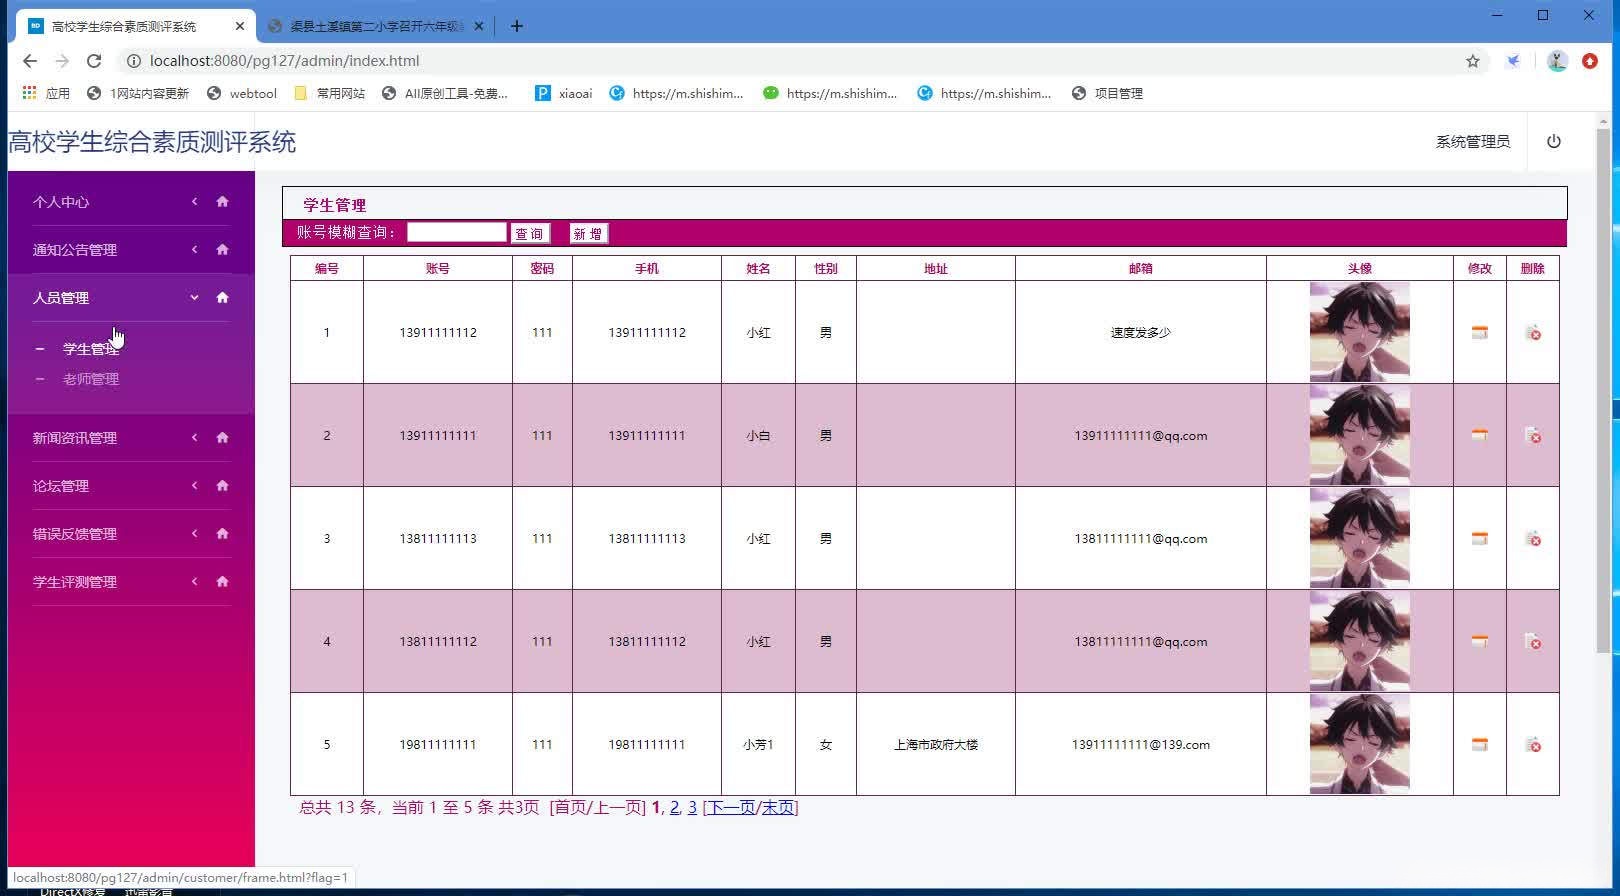
Task: Focus the 账号模糊查询 input field
Action: (x=457, y=232)
